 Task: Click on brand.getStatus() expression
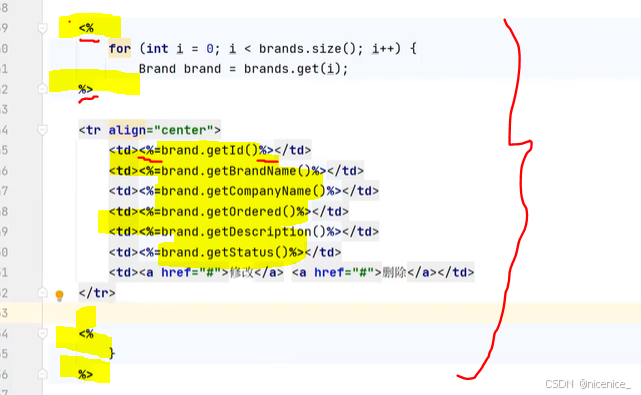pos(225,252)
